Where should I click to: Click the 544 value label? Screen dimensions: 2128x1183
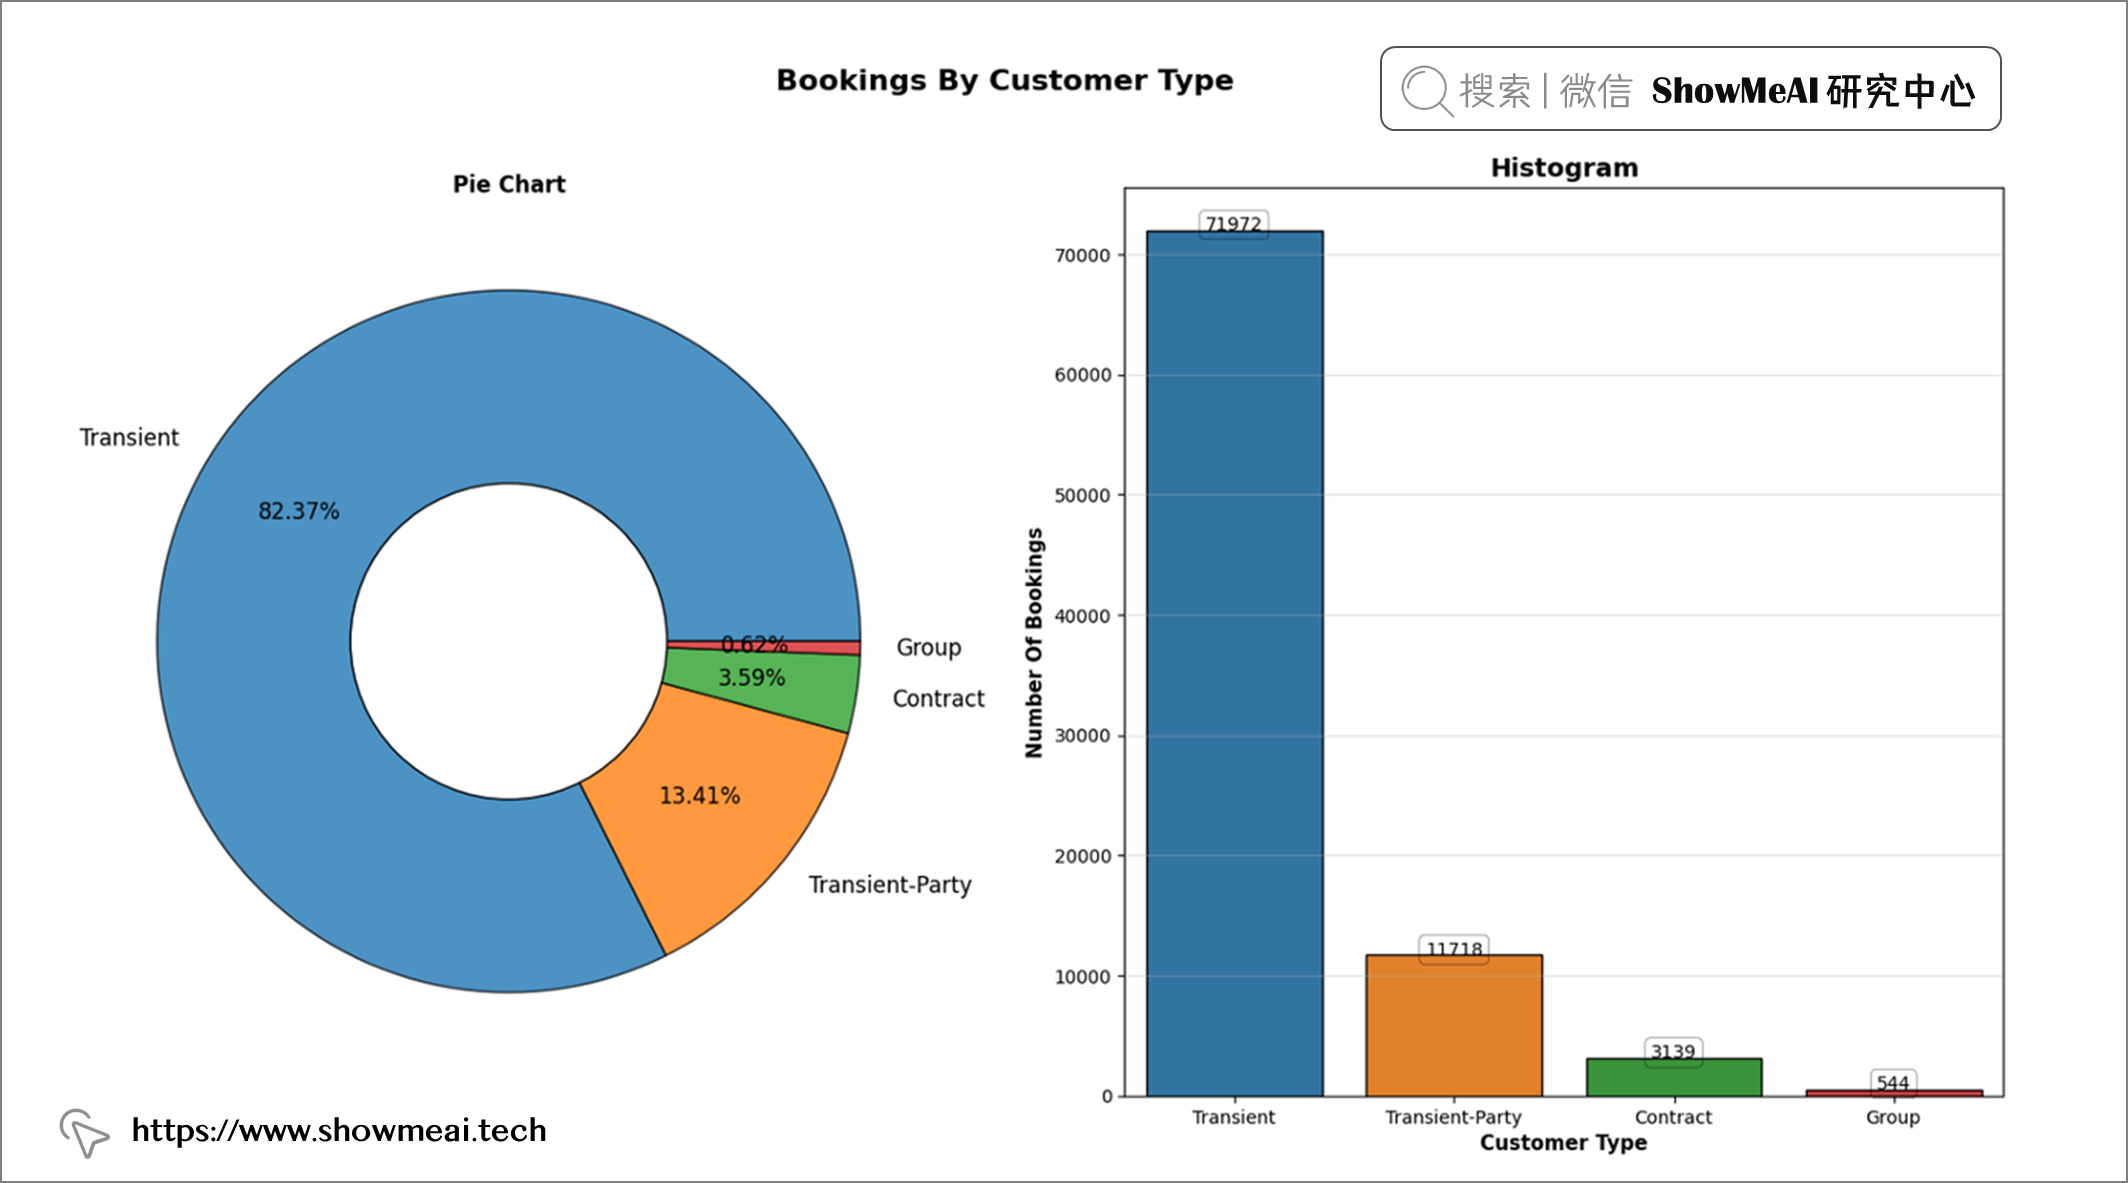(1892, 1082)
